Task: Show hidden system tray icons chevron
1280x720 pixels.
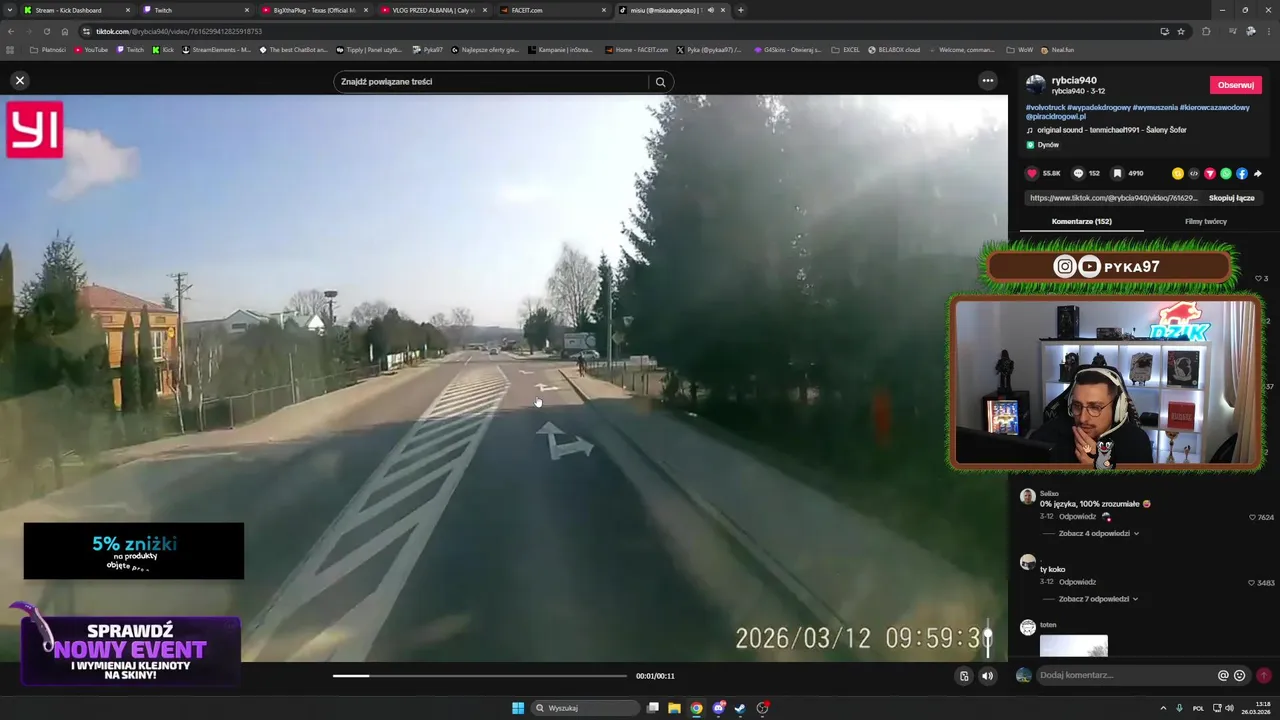Action: (1163, 708)
